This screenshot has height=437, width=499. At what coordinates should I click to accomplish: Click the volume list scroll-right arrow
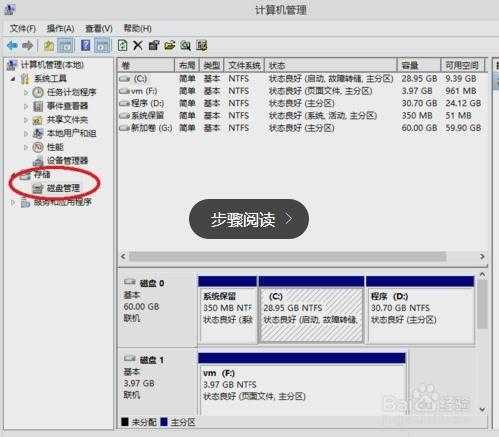(482, 256)
